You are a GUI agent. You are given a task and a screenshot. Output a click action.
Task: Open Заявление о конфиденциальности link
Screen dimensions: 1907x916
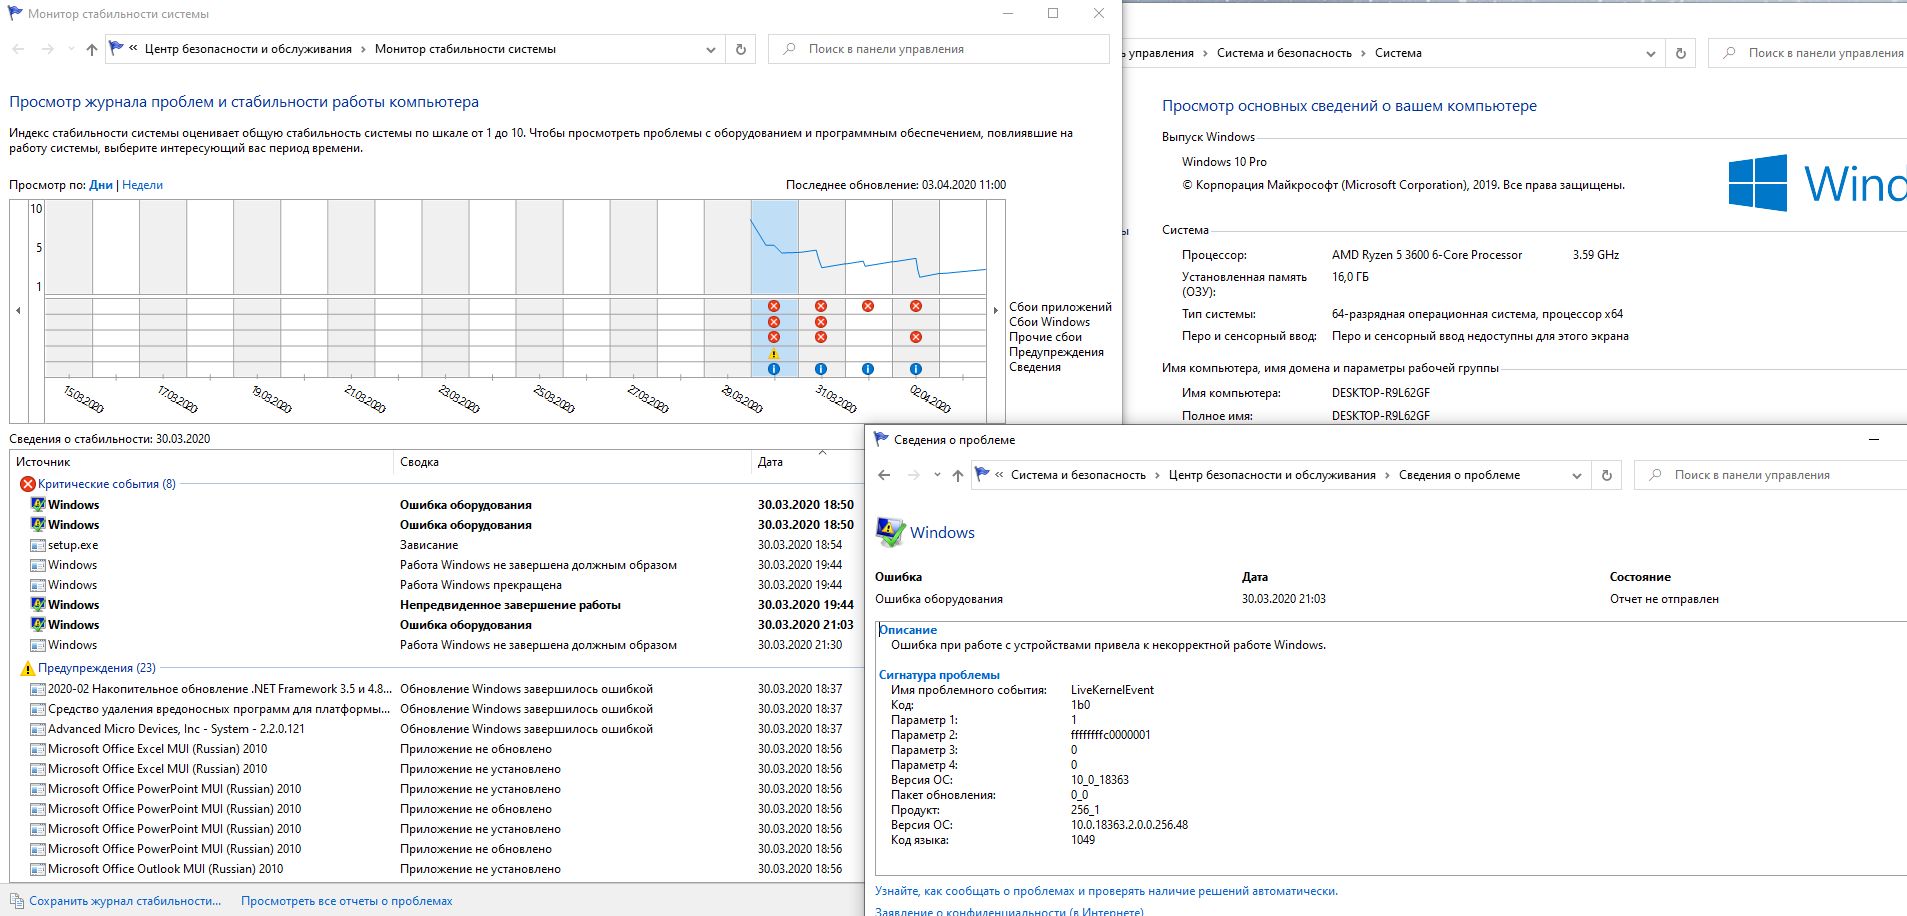[1009, 911]
